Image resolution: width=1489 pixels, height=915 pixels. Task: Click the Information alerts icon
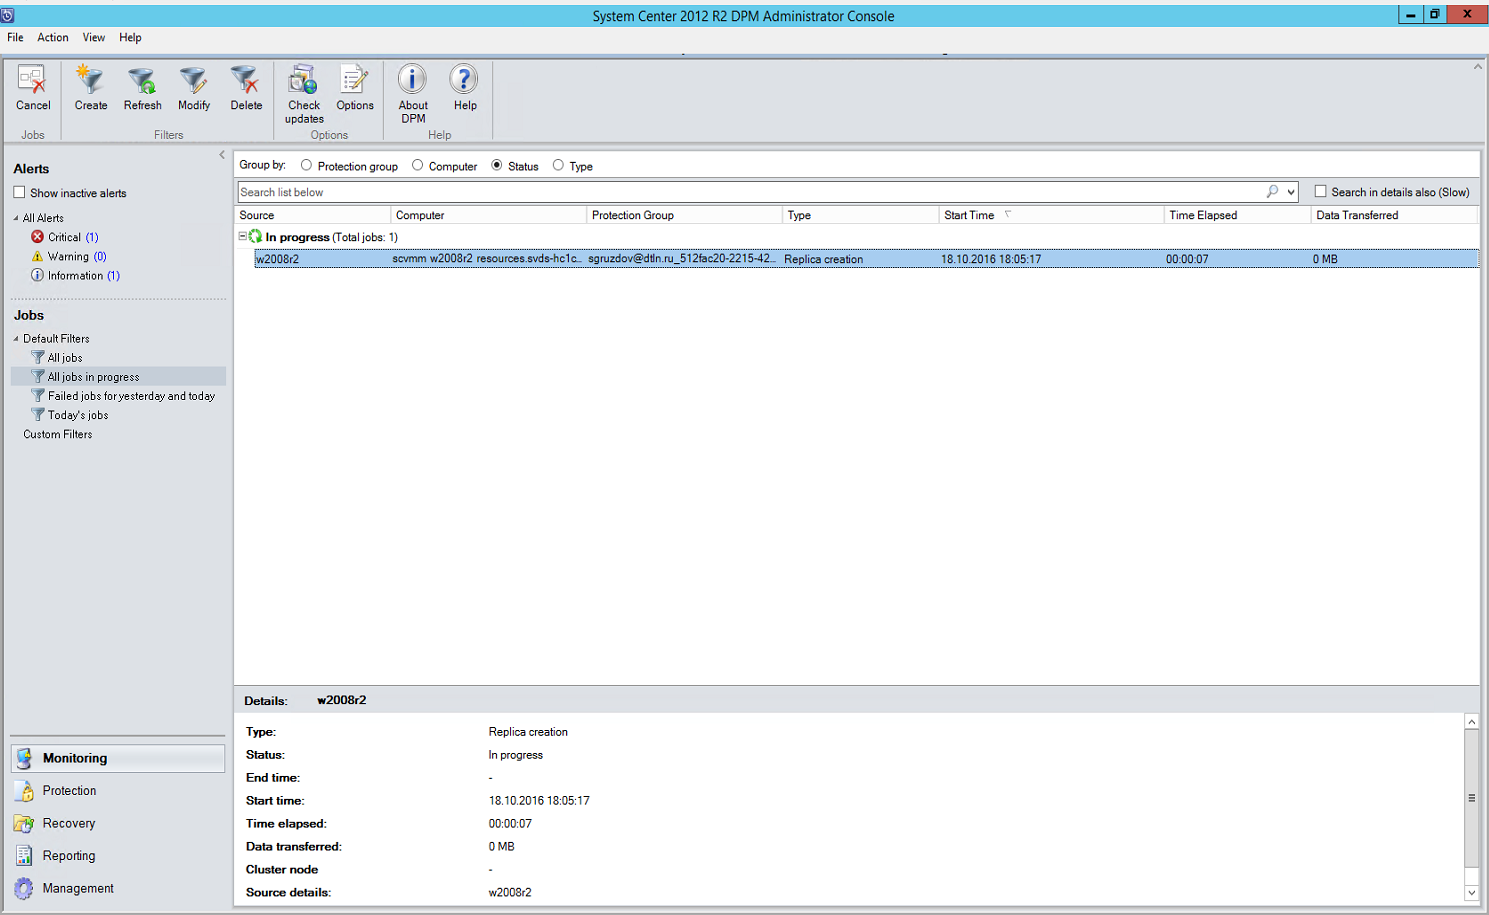[38, 275]
